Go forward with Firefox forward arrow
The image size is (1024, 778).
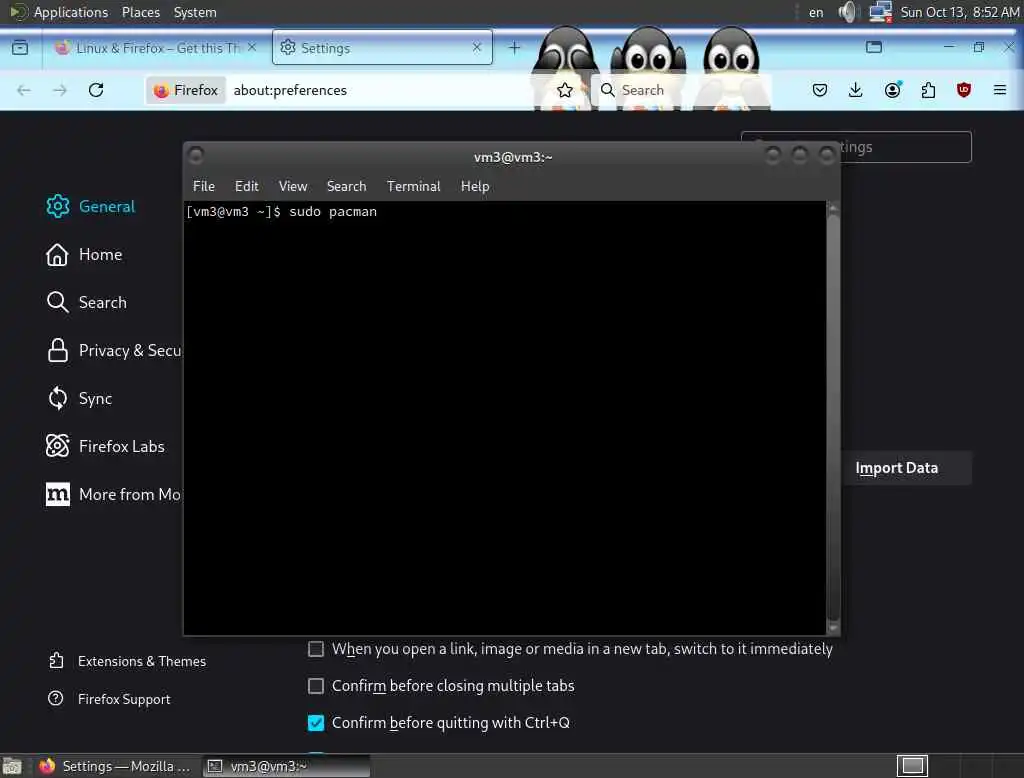click(60, 90)
